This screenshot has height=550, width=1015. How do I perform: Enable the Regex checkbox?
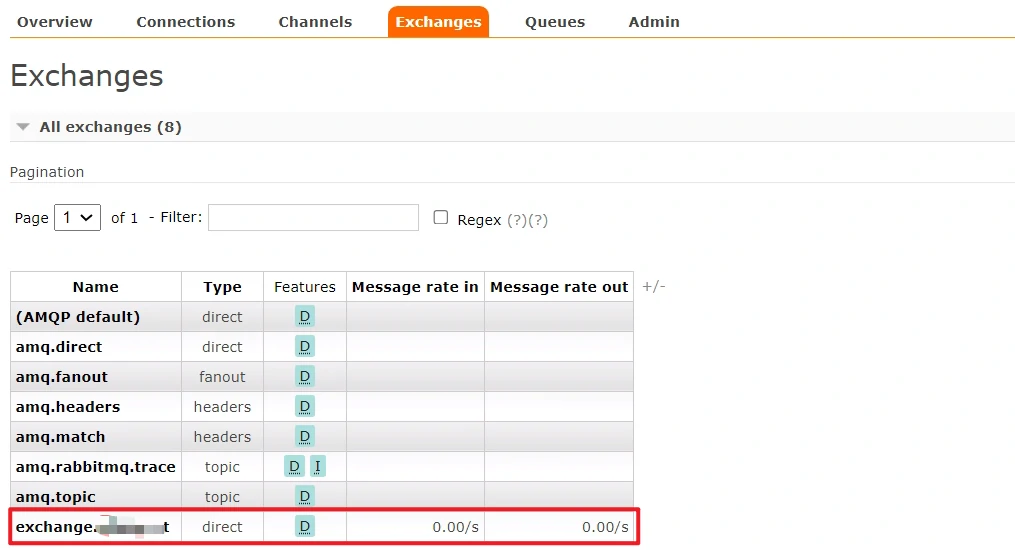click(441, 218)
